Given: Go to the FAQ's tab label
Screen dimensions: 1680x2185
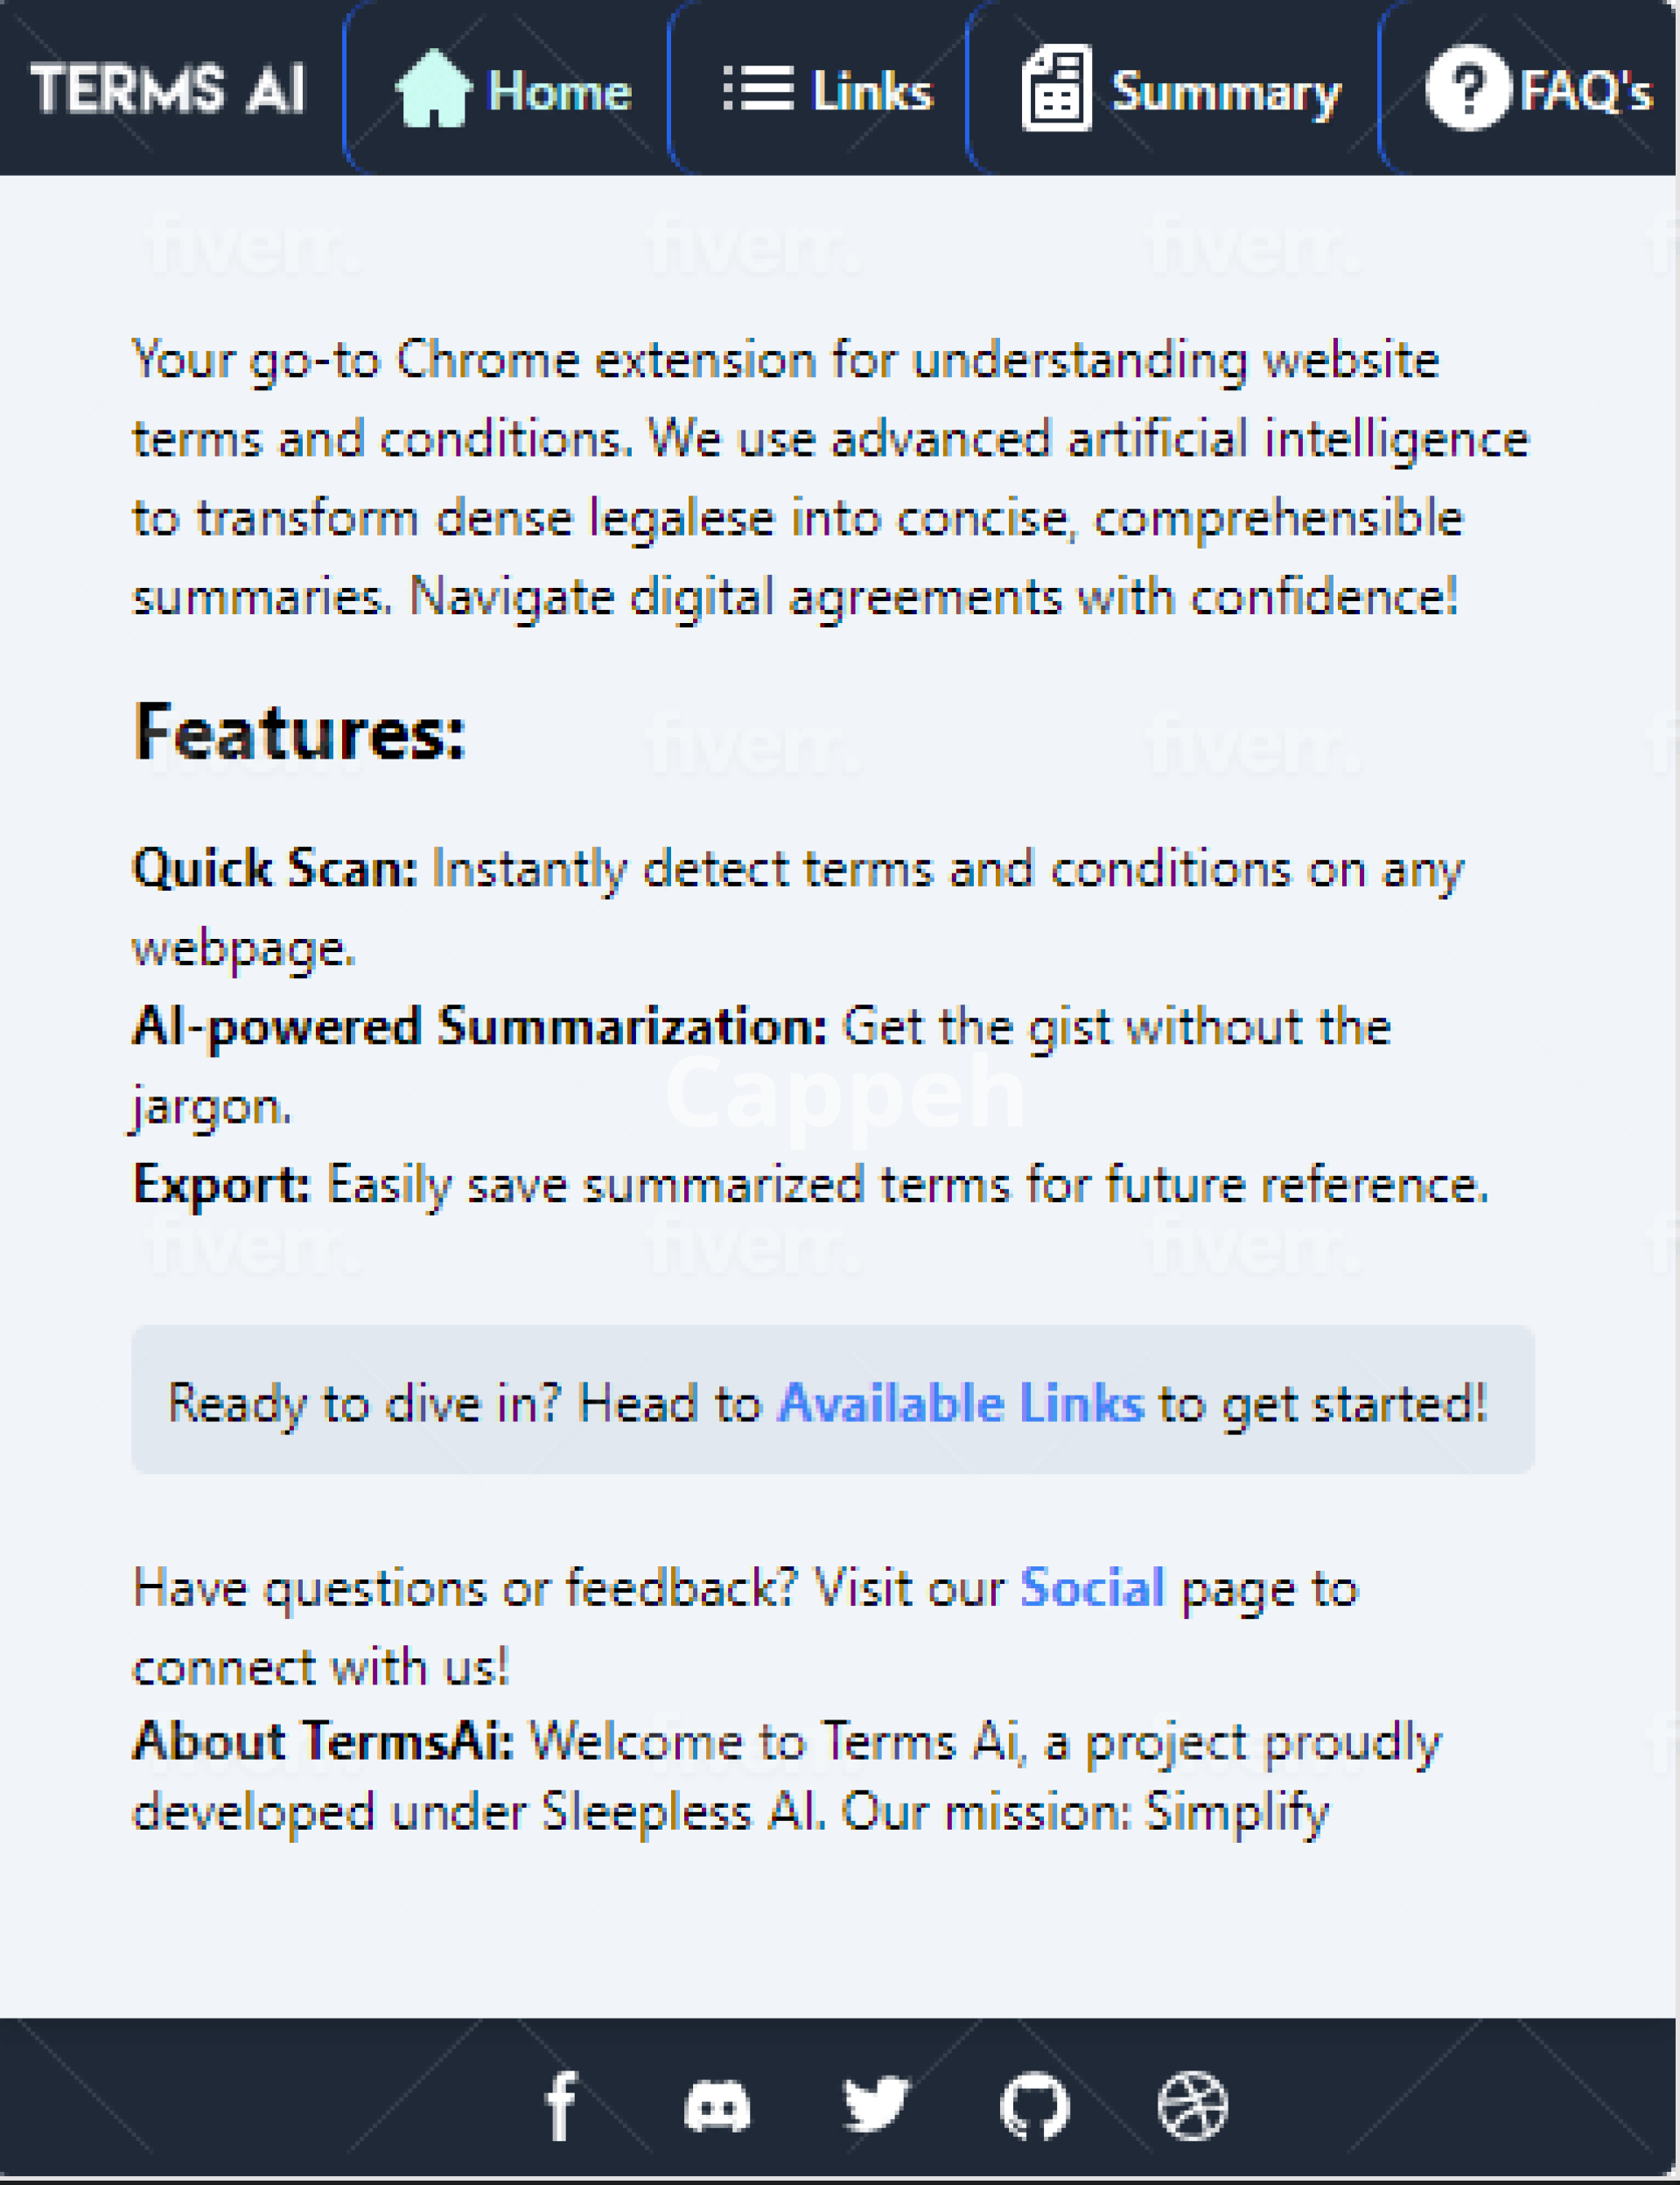Looking at the screenshot, I should pos(1586,92).
